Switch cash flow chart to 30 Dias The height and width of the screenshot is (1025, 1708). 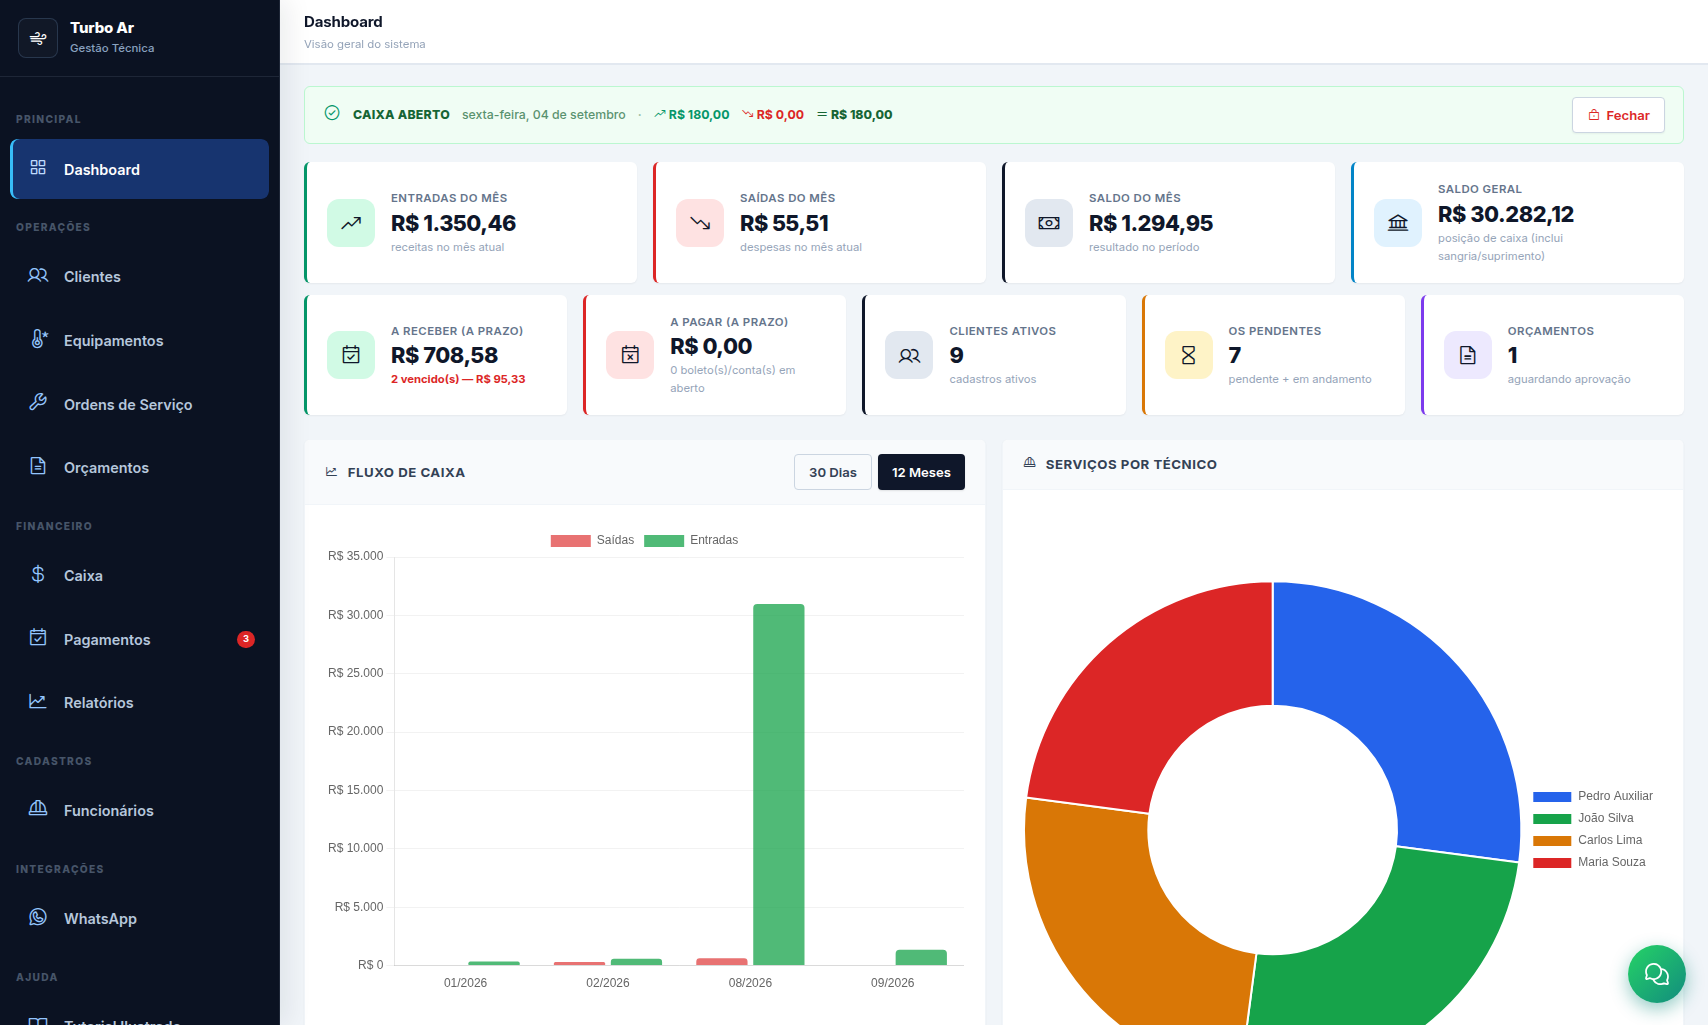tap(833, 472)
